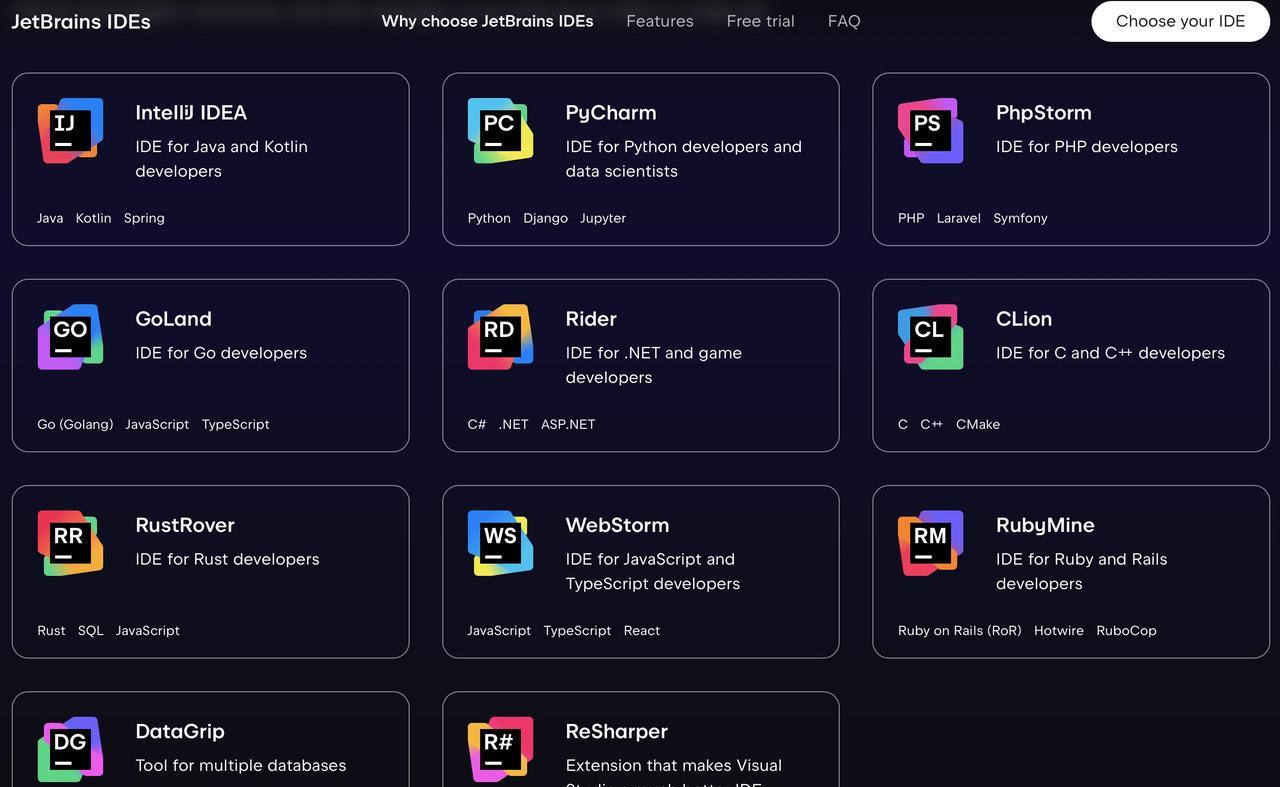
Task: Jump to the FAQ nav item
Action: point(844,21)
